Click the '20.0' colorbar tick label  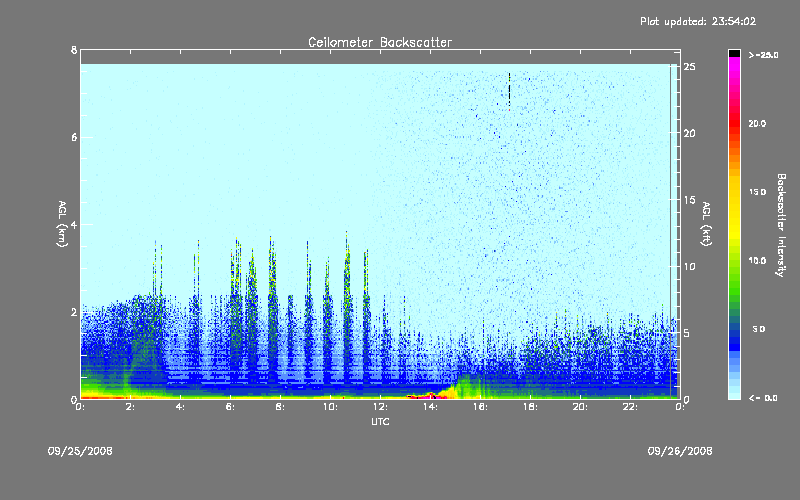coord(757,124)
